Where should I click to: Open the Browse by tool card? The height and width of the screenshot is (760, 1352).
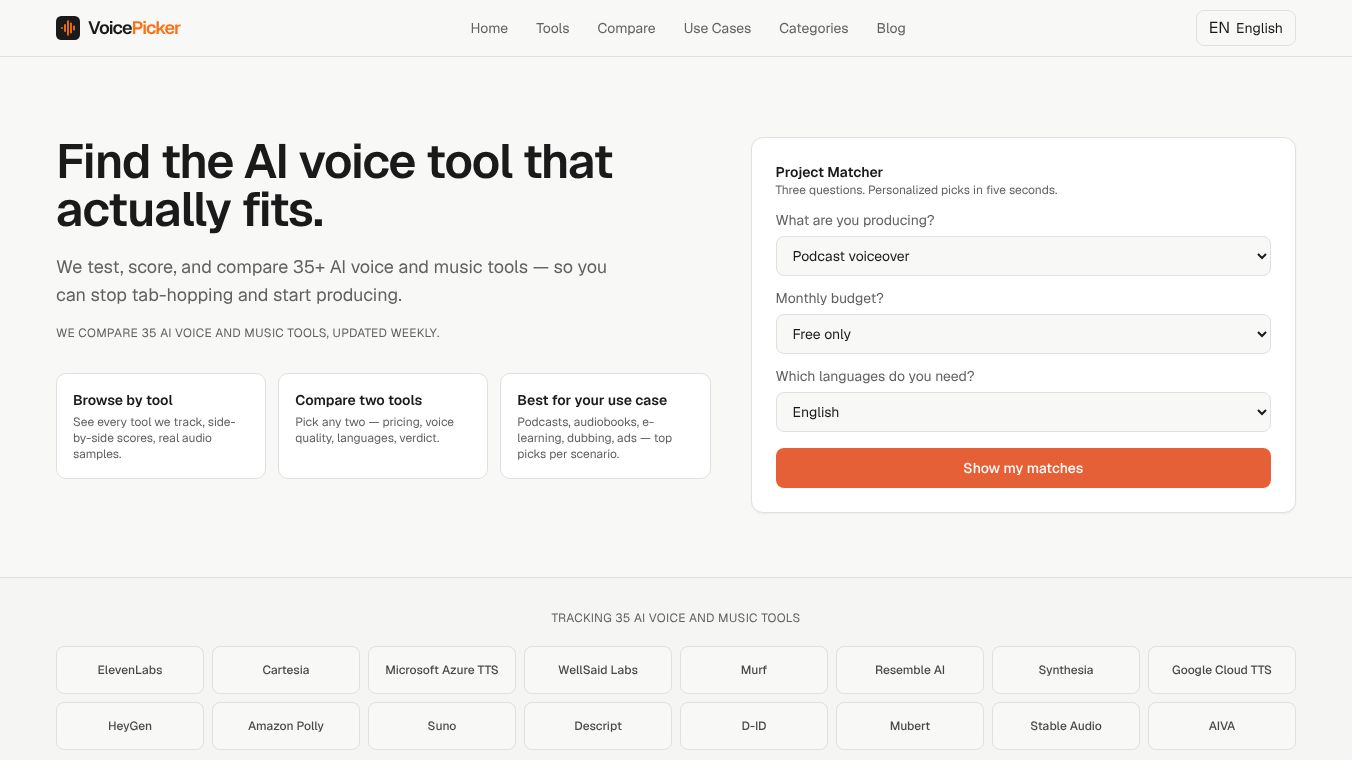(x=161, y=426)
